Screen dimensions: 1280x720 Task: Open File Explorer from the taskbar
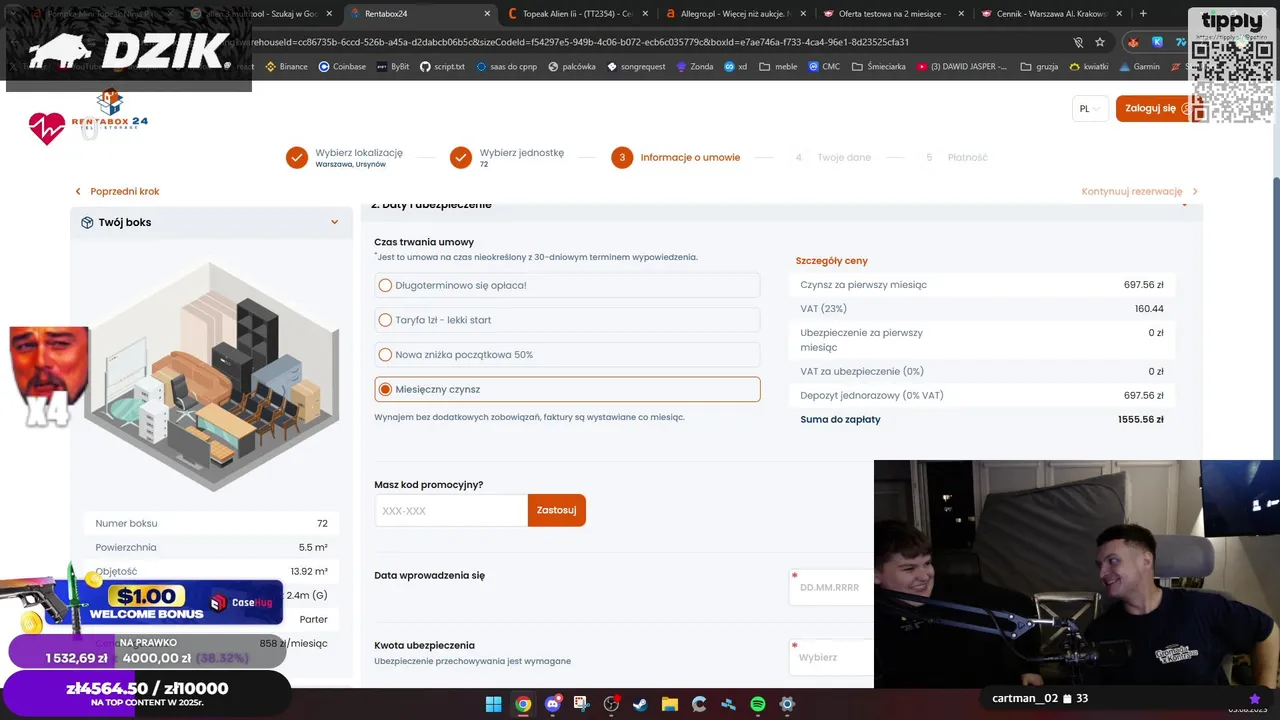[670, 704]
